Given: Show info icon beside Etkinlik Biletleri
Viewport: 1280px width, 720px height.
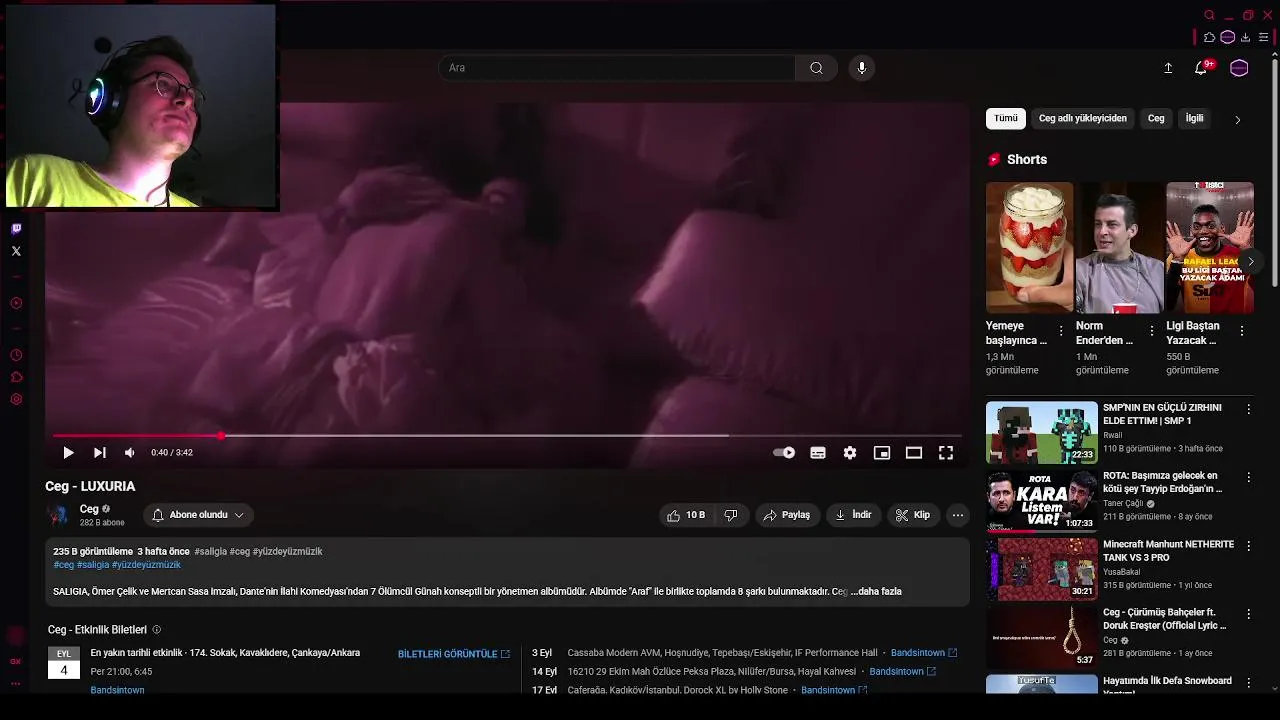Looking at the screenshot, I should tap(156, 630).
